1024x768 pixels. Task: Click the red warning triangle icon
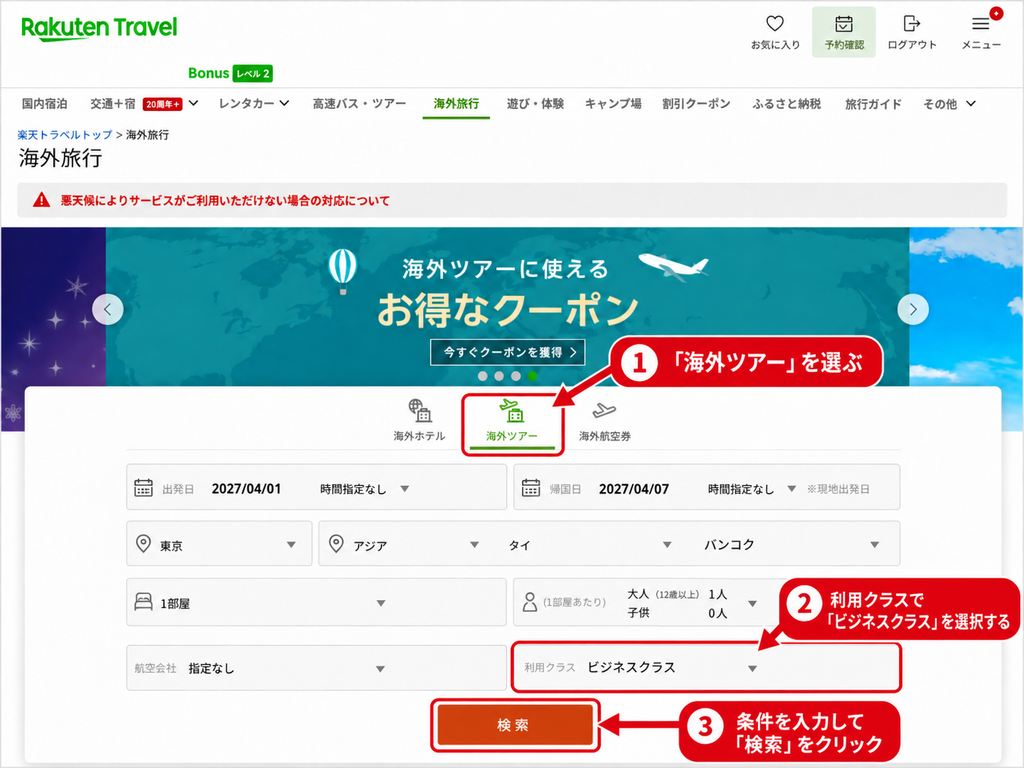(41, 200)
